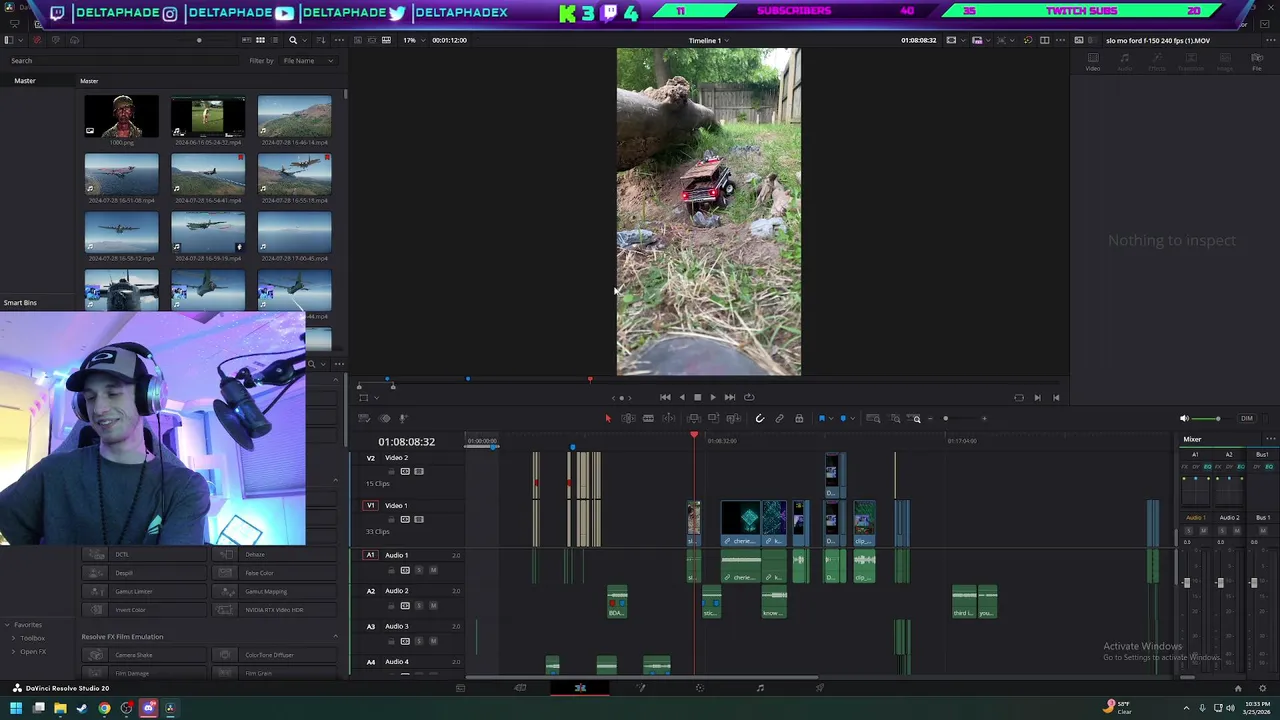
Task: Expand the Toolbox tree item
Action: [14, 638]
